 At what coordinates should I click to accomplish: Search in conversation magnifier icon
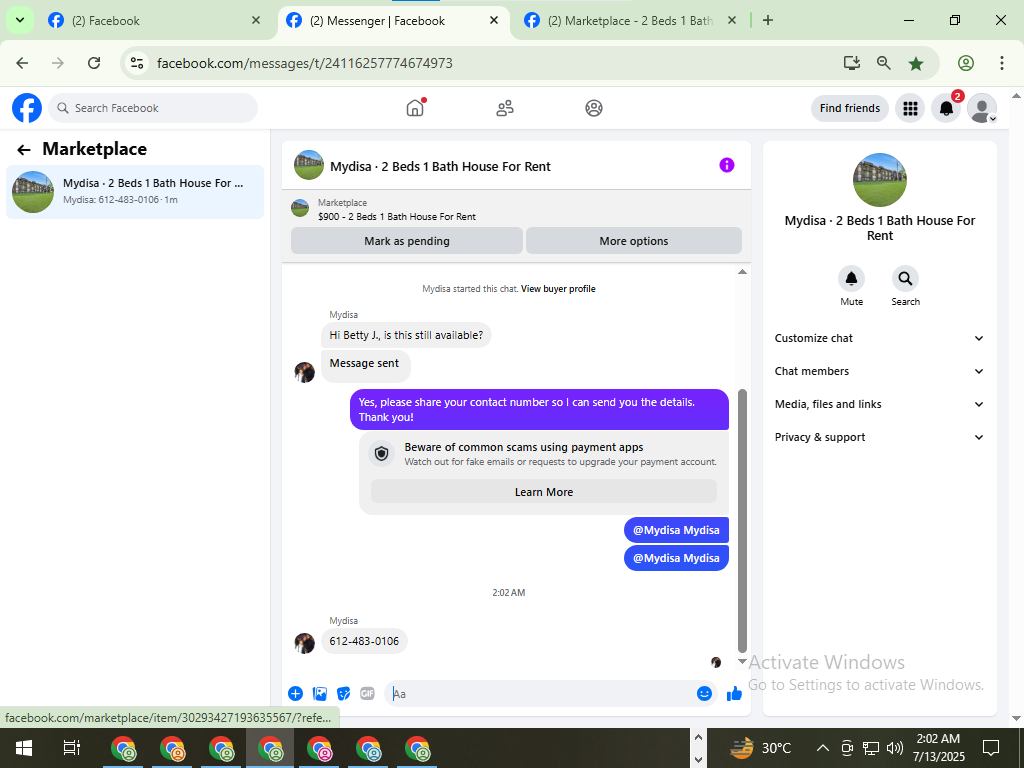click(x=905, y=279)
